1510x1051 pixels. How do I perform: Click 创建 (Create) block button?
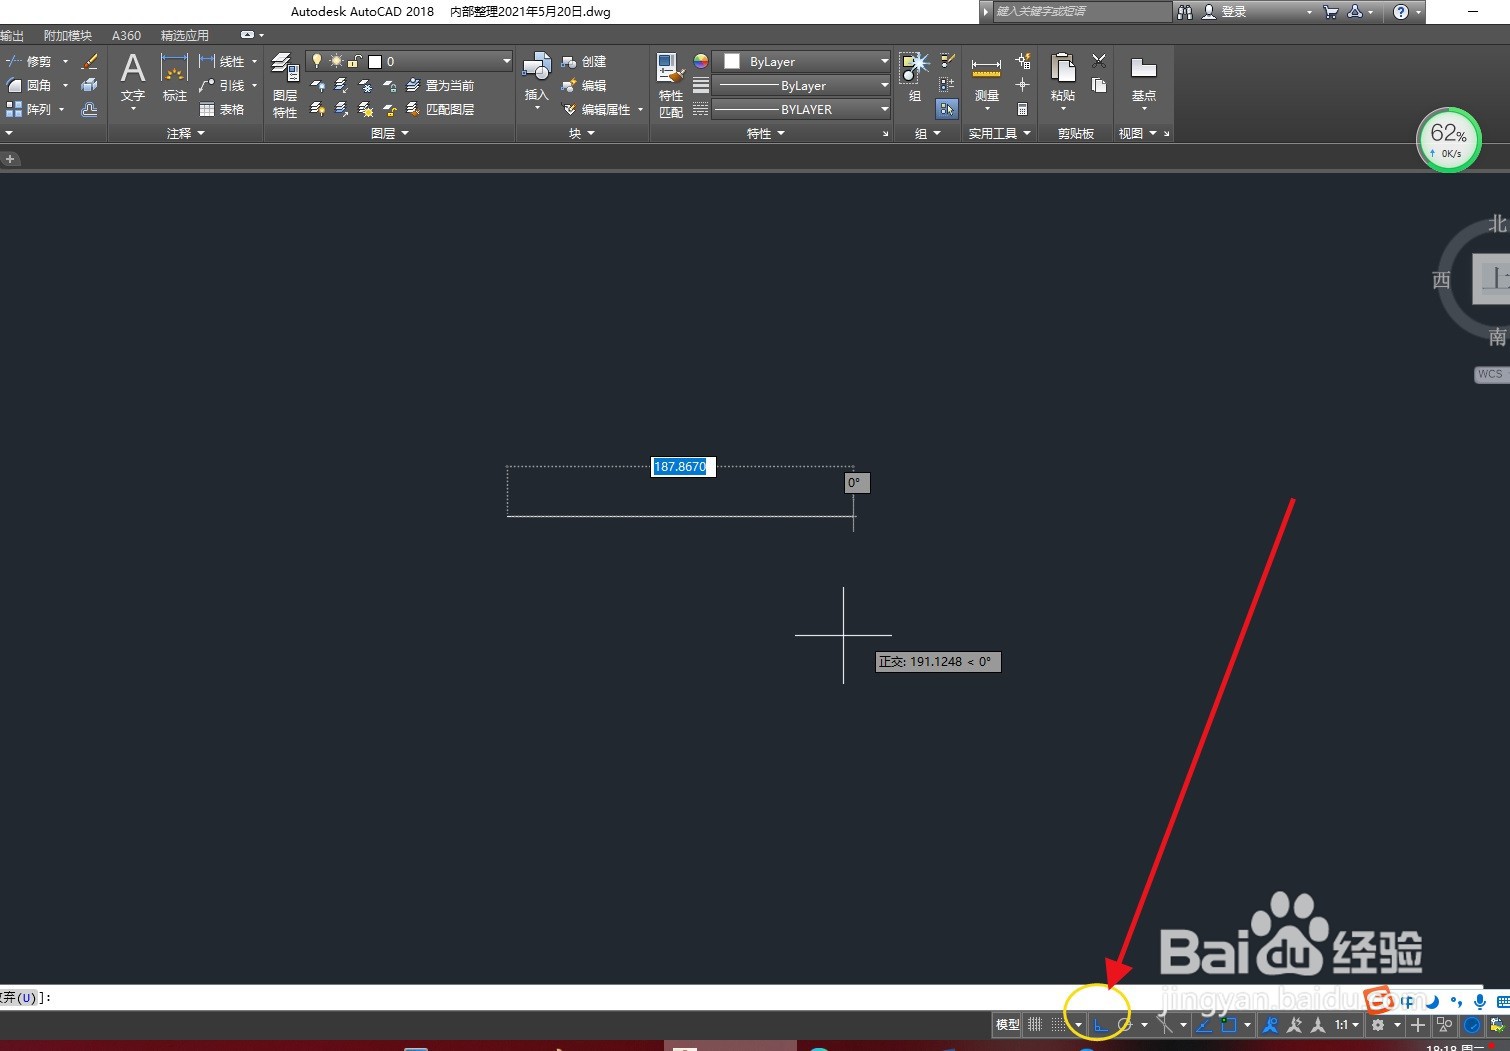(584, 61)
